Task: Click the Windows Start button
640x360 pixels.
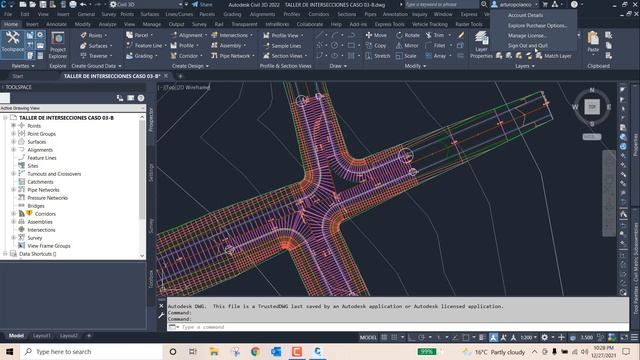Action: pos(9,351)
